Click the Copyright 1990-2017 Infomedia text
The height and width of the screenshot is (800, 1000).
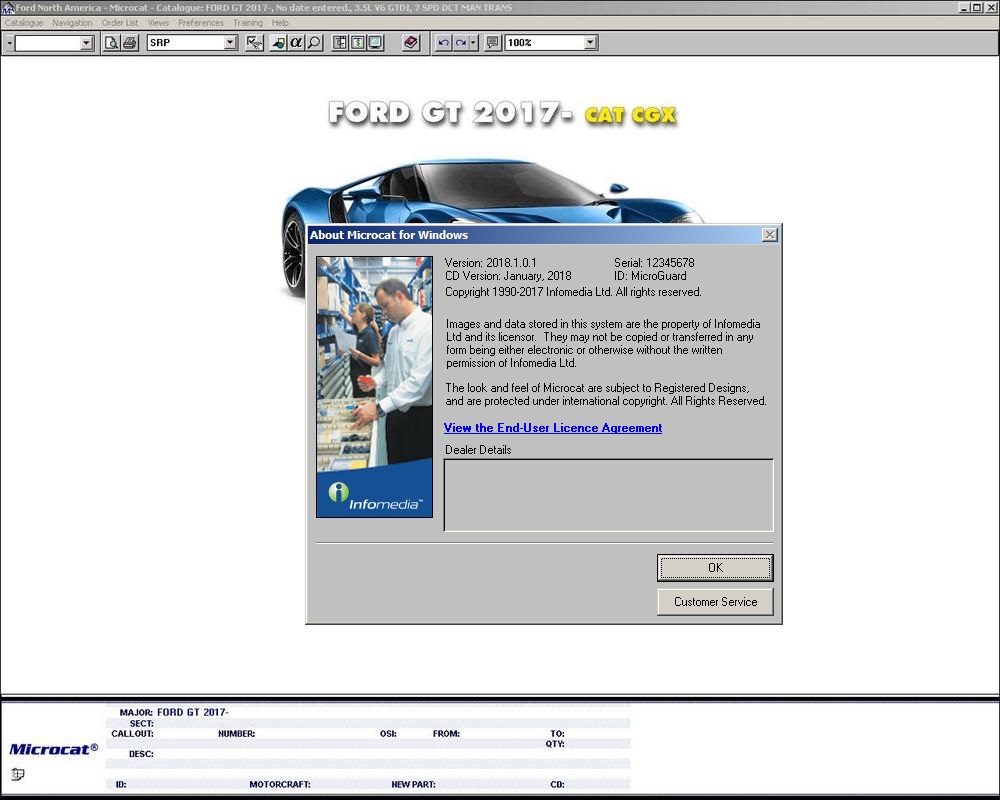click(x=573, y=292)
